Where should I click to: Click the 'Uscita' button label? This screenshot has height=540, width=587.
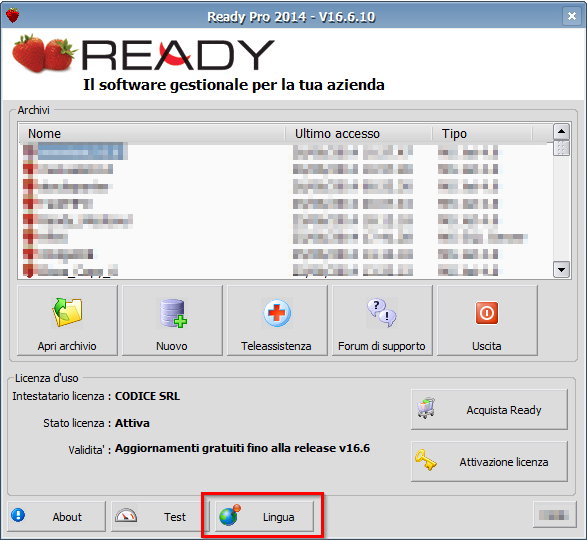[487, 346]
